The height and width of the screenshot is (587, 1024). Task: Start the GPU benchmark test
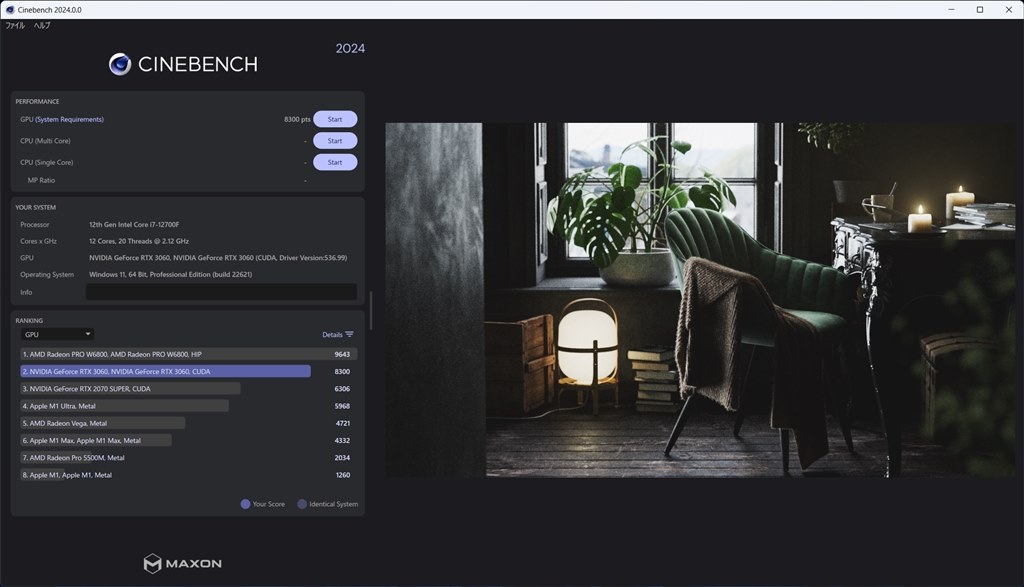point(335,119)
